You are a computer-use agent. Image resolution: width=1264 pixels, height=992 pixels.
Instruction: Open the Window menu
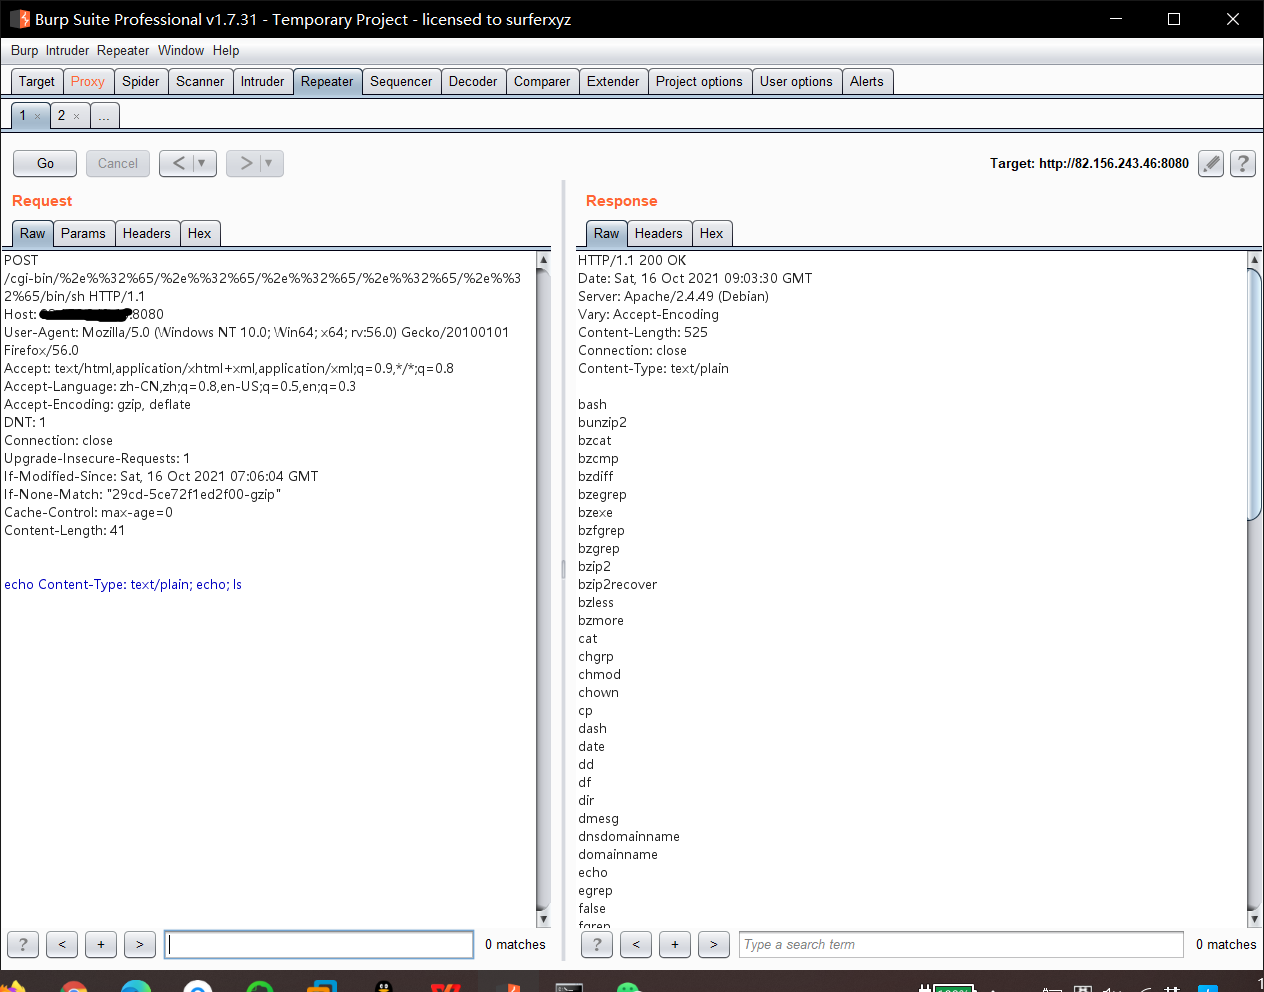coord(181,50)
